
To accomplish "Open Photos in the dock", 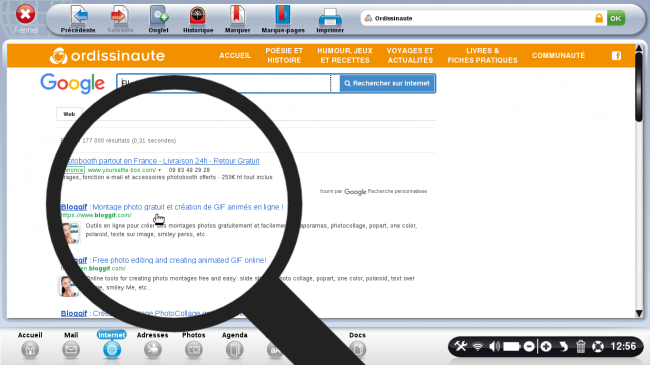I will pyautogui.click(x=194, y=345).
